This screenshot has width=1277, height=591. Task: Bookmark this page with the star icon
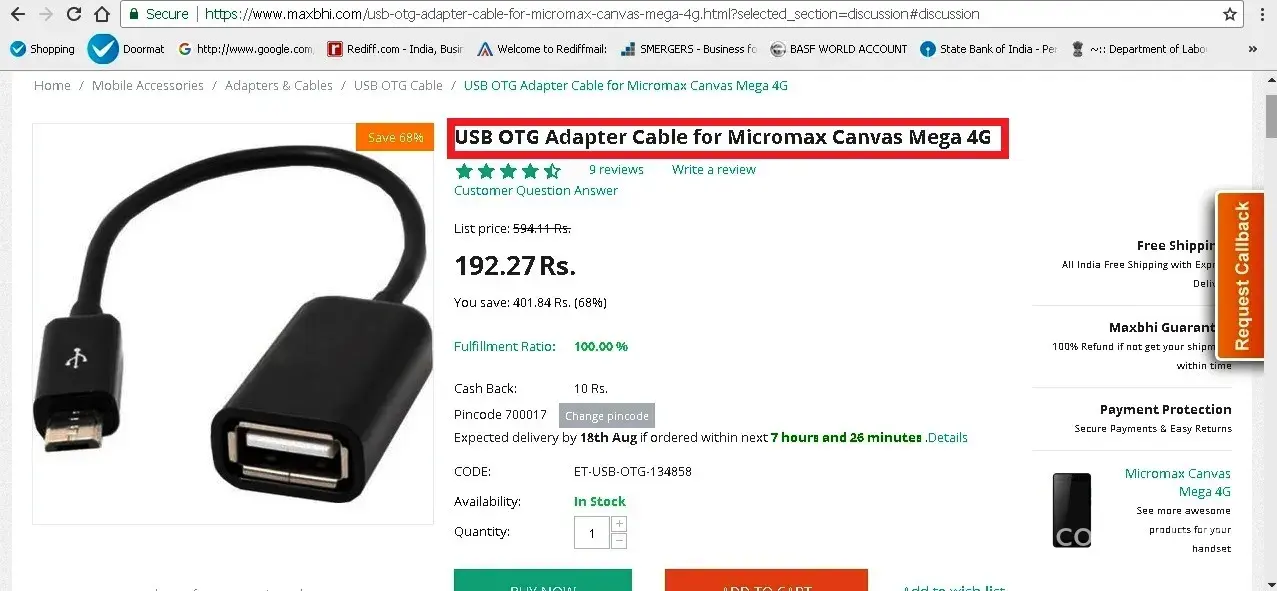click(1230, 14)
